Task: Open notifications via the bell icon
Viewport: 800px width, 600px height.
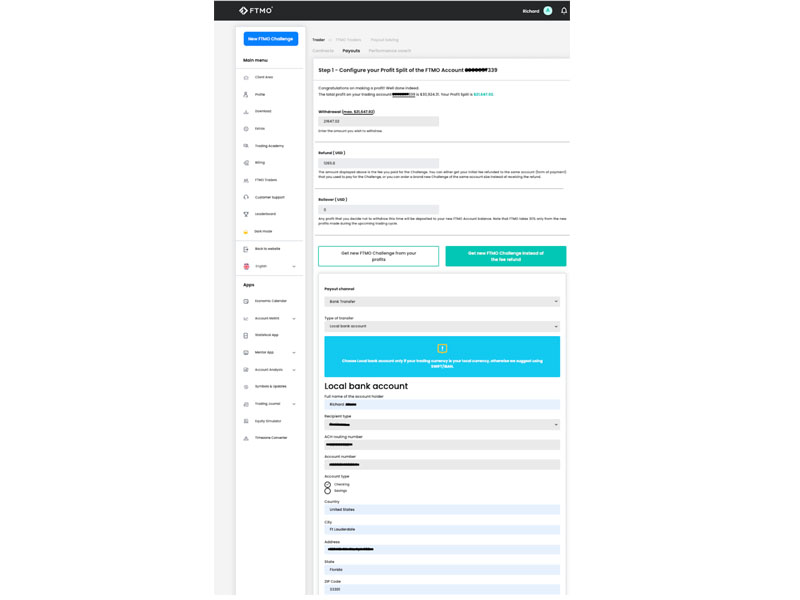Action: (x=564, y=11)
